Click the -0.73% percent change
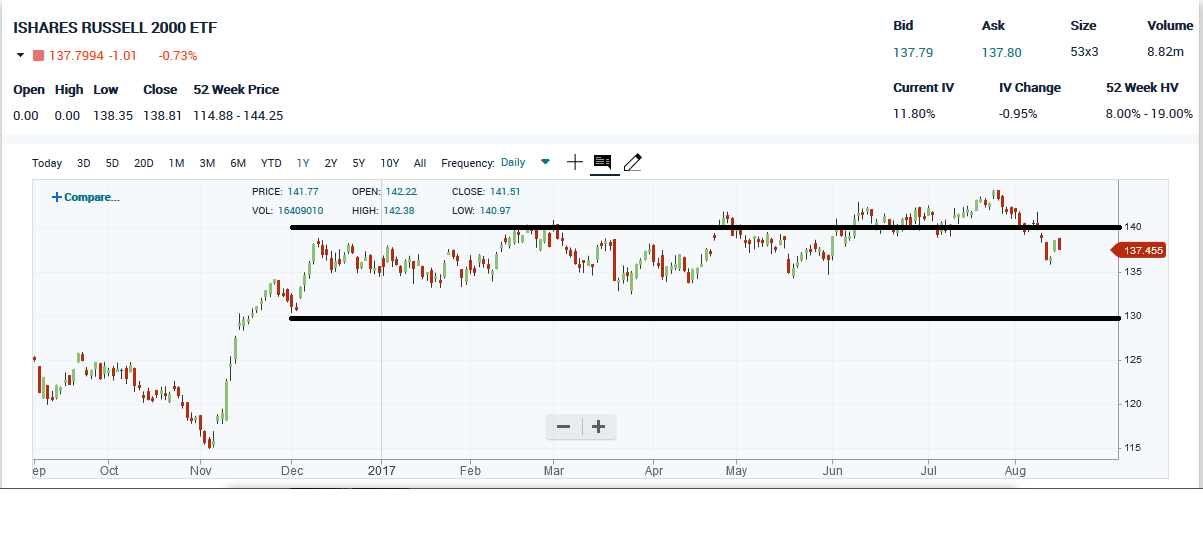The height and width of the screenshot is (534, 1203). pyautogui.click(x=178, y=56)
